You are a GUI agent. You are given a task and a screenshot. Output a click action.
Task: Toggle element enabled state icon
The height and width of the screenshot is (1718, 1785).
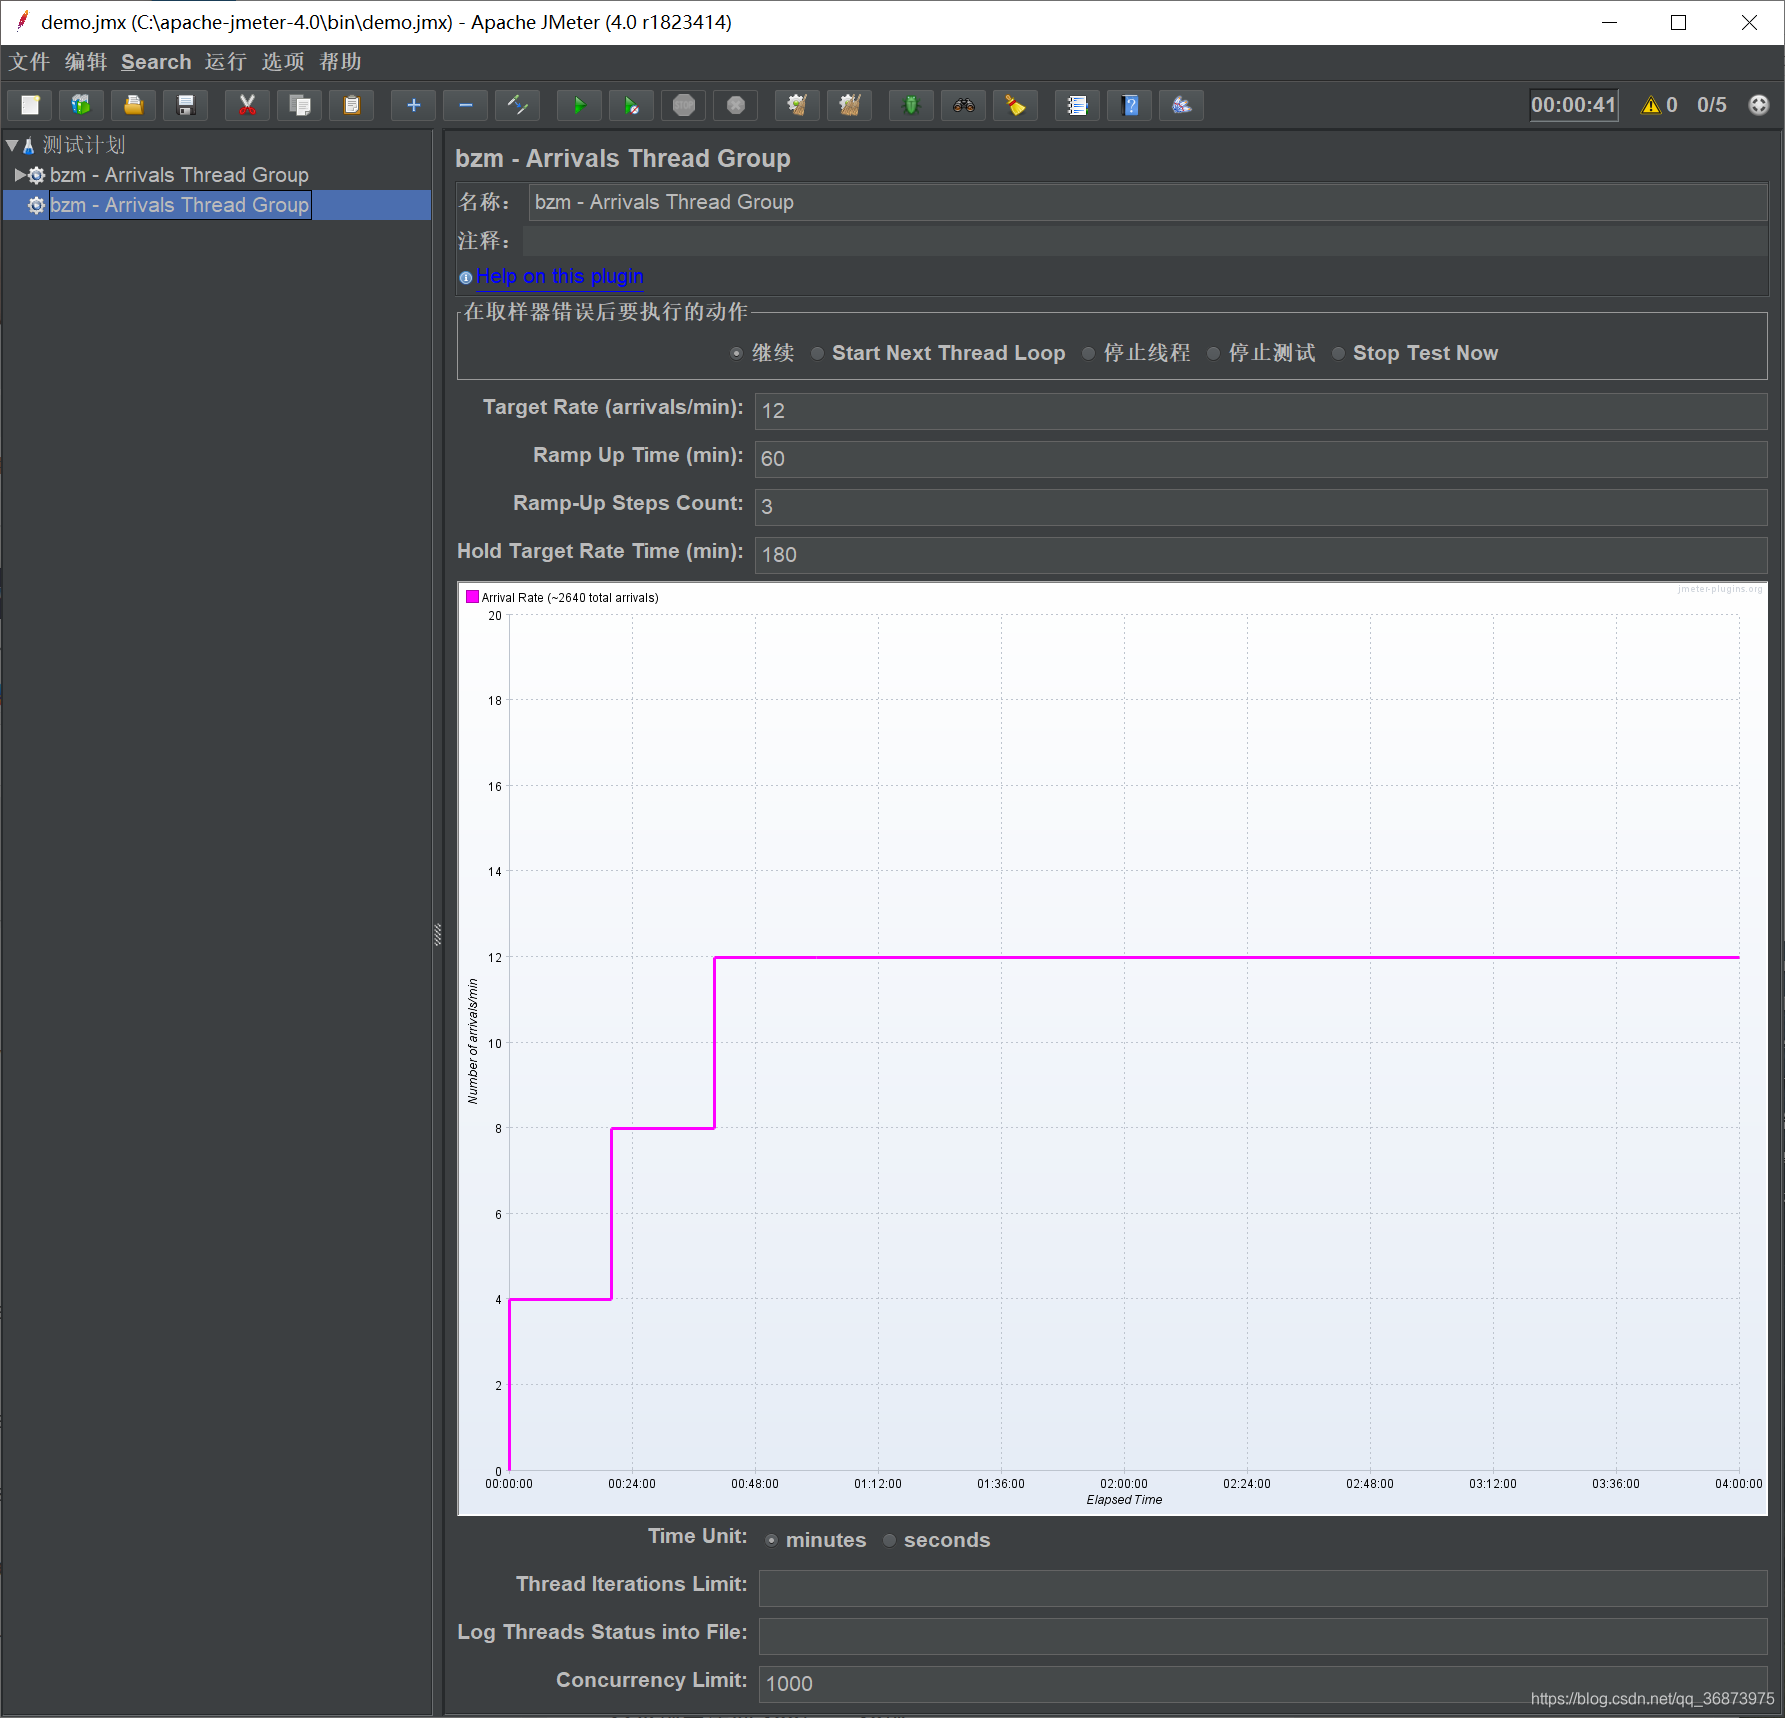(517, 105)
